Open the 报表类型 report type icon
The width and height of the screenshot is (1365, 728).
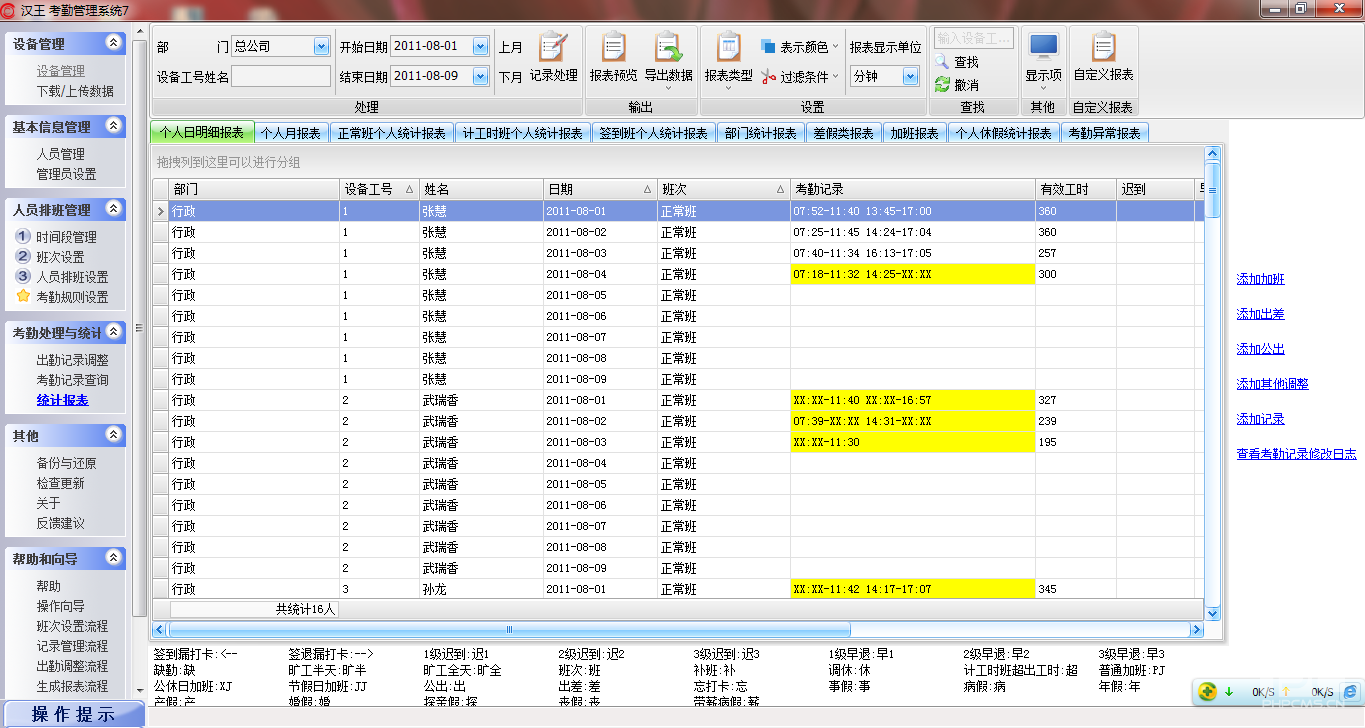[x=728, y=48]
